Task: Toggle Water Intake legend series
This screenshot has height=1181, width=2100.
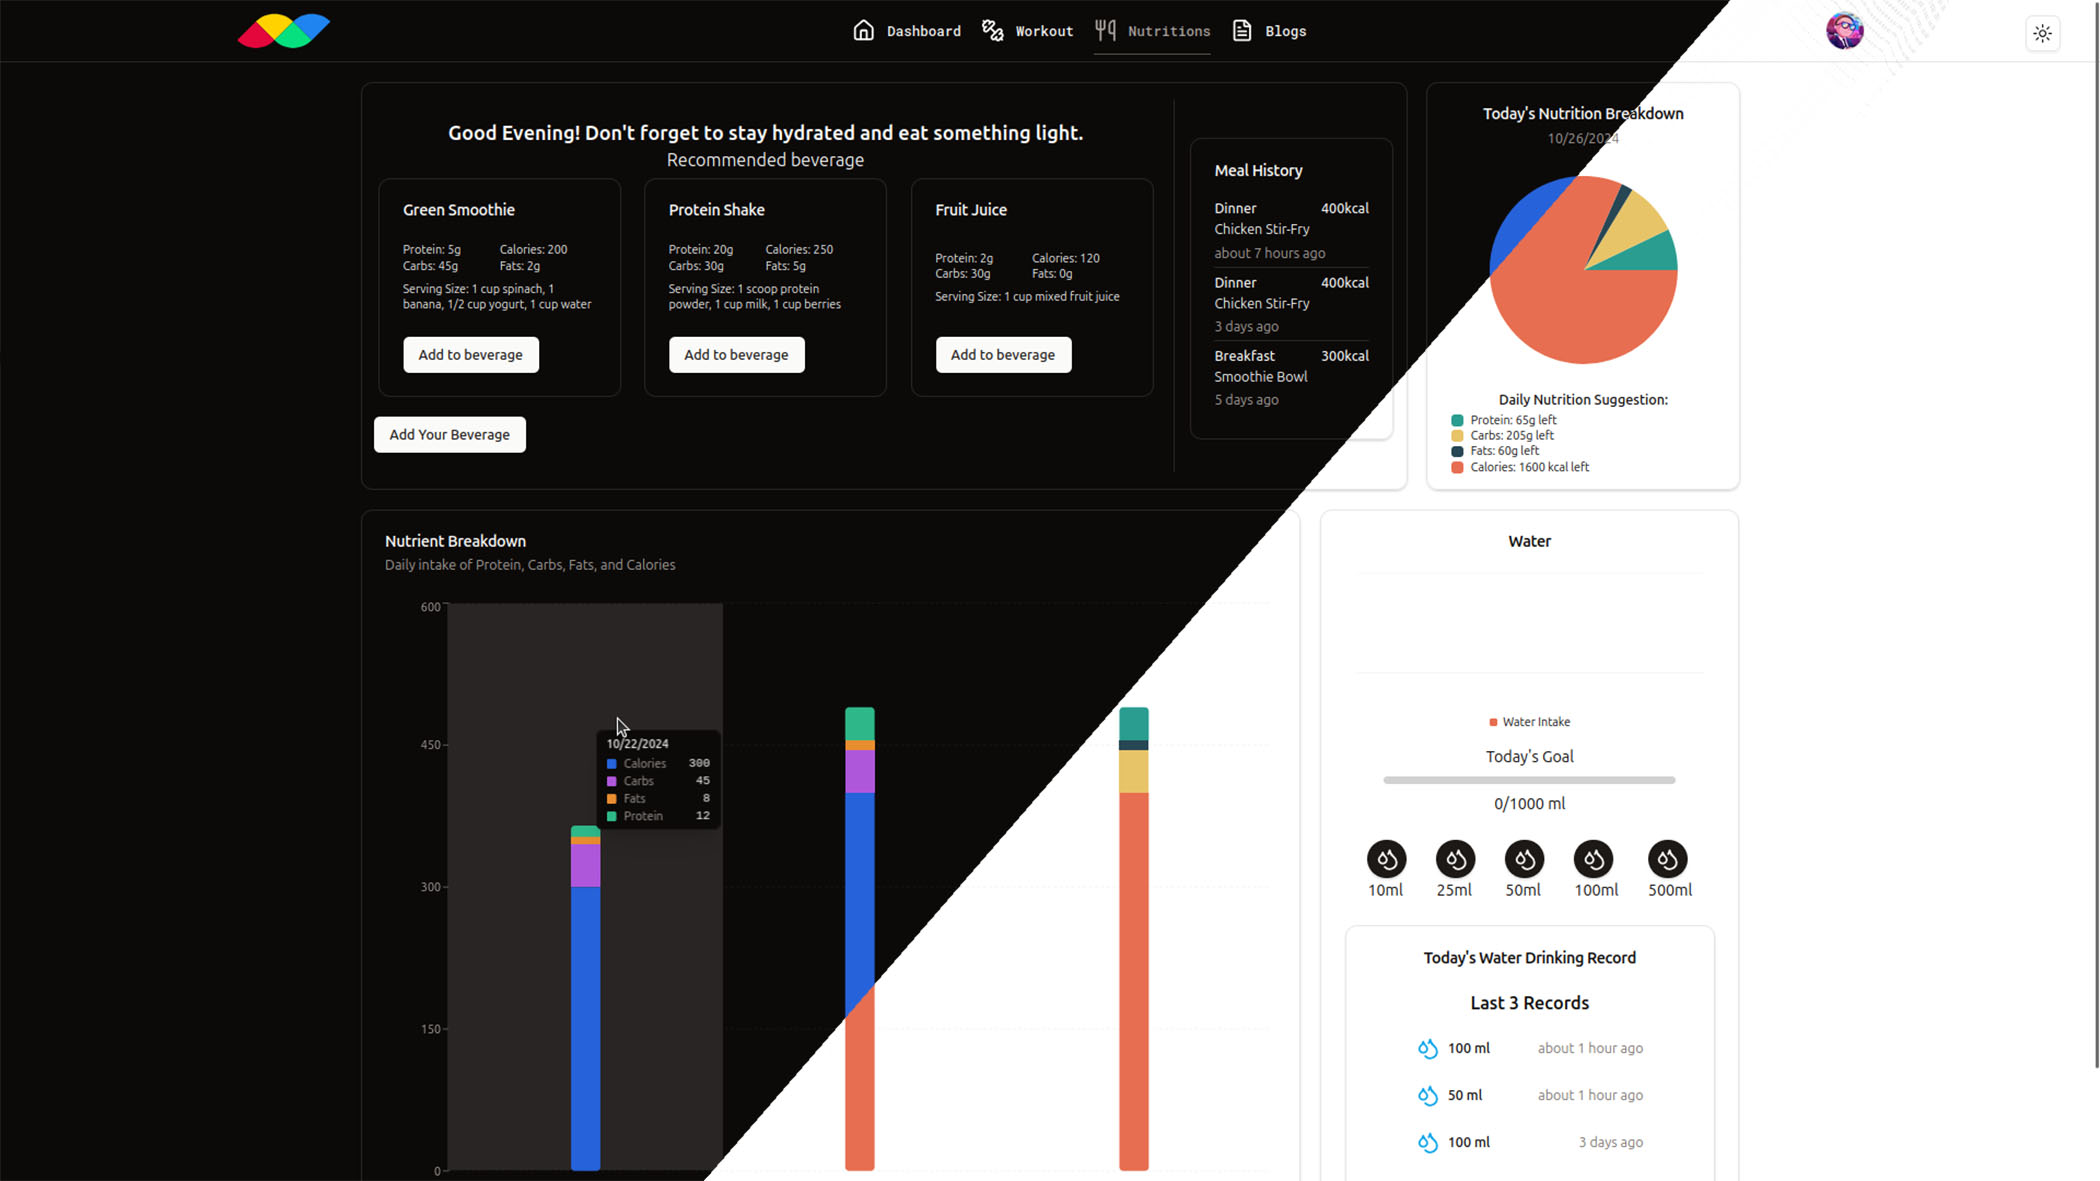Action: (x=1529, y=722)
